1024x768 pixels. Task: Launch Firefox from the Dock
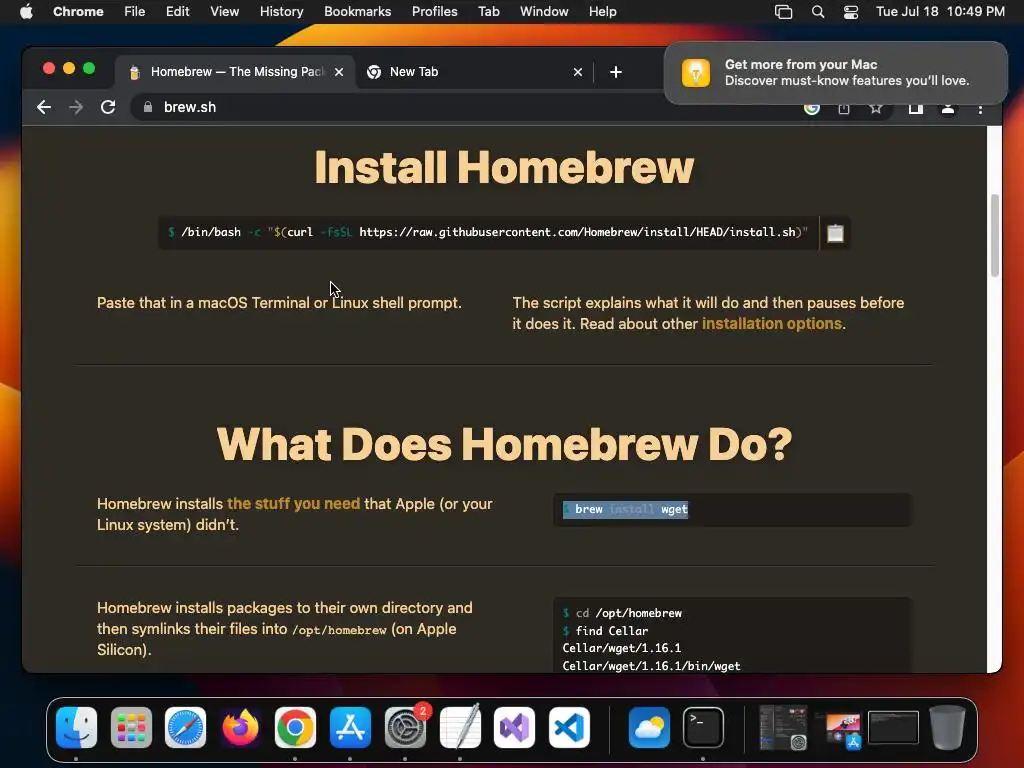[240, 727]
